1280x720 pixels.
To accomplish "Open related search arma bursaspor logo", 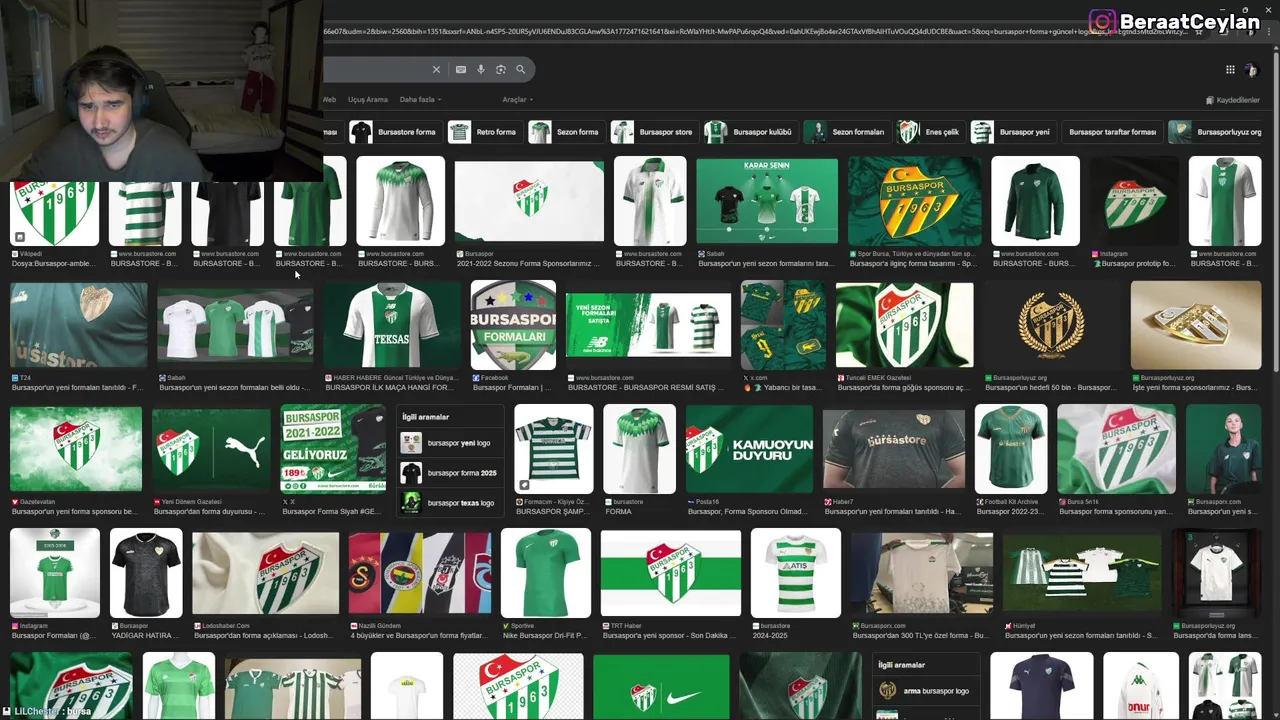I will (925, 691).
